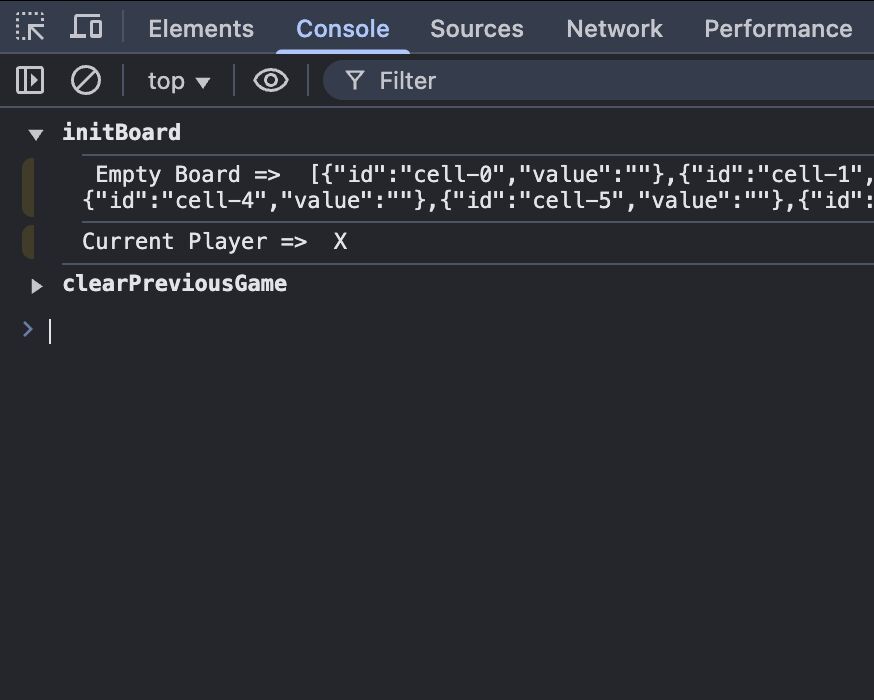Open the Network tab
This screenshot has height=700, width=874.
tap(614, 29)
